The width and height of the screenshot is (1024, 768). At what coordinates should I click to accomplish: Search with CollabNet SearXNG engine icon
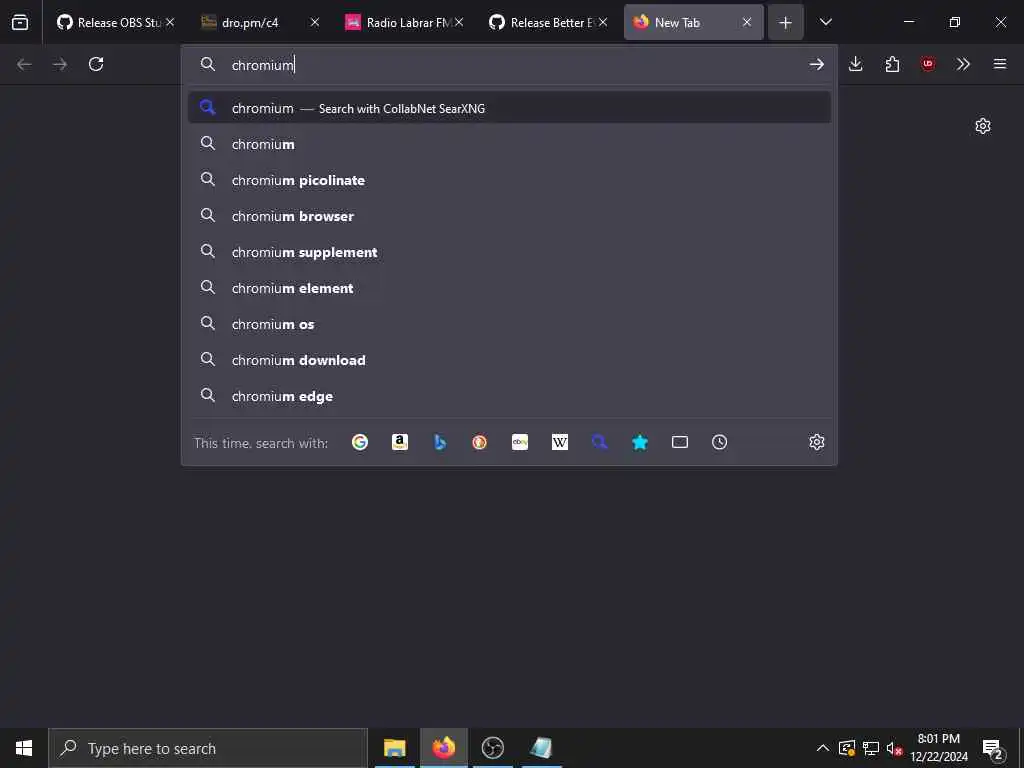pos(600,442)
